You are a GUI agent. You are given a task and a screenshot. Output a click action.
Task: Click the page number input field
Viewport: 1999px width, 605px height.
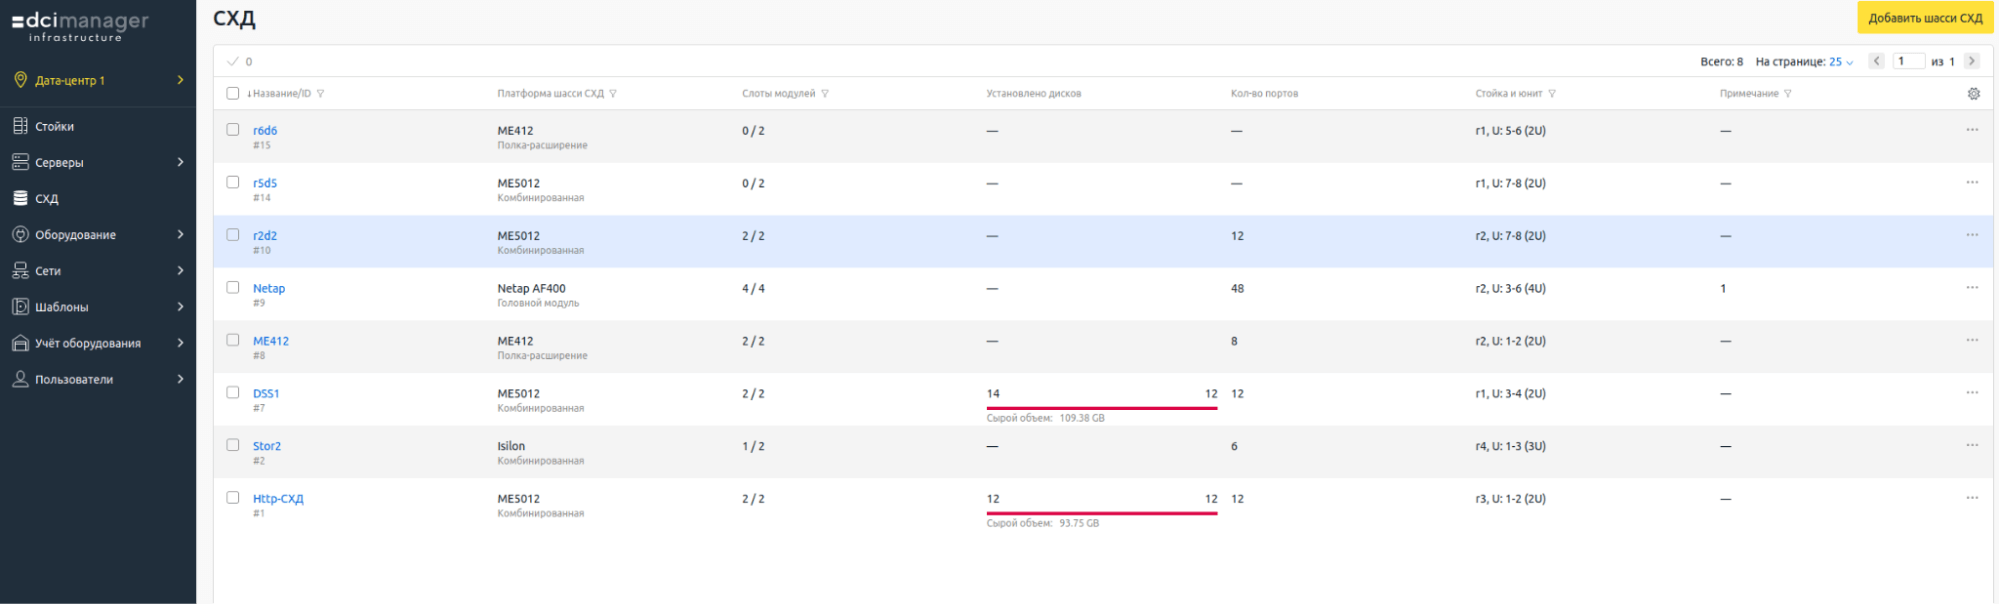1908,61
